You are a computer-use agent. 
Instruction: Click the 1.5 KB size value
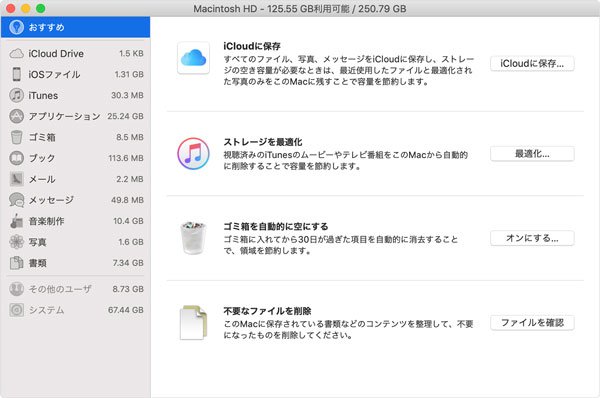click(x=131, y=54)
